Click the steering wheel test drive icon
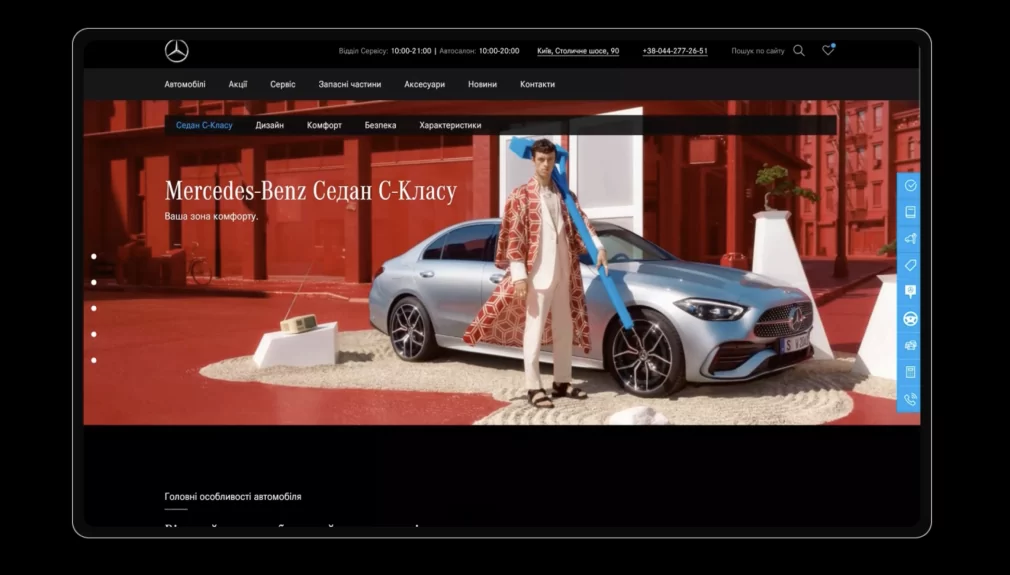The image size is (1010, 575). (x=910, y=319)
